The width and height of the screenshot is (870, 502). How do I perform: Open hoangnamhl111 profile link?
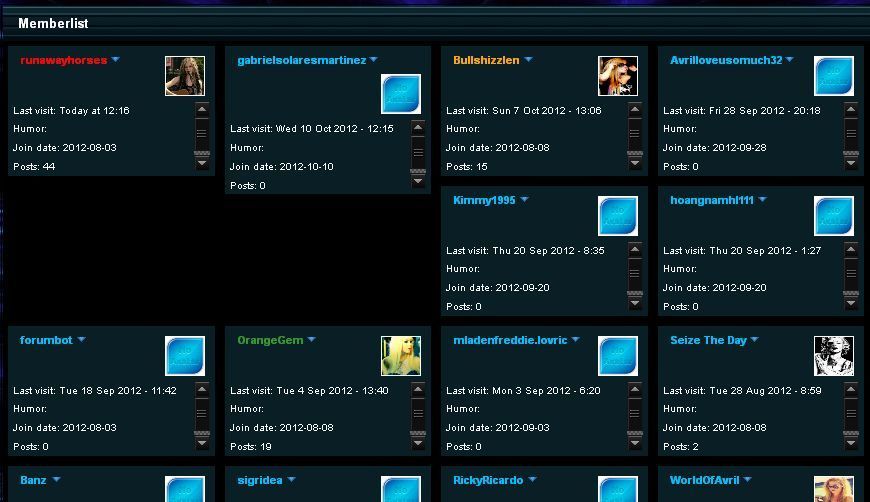click(x=712, y=200)
